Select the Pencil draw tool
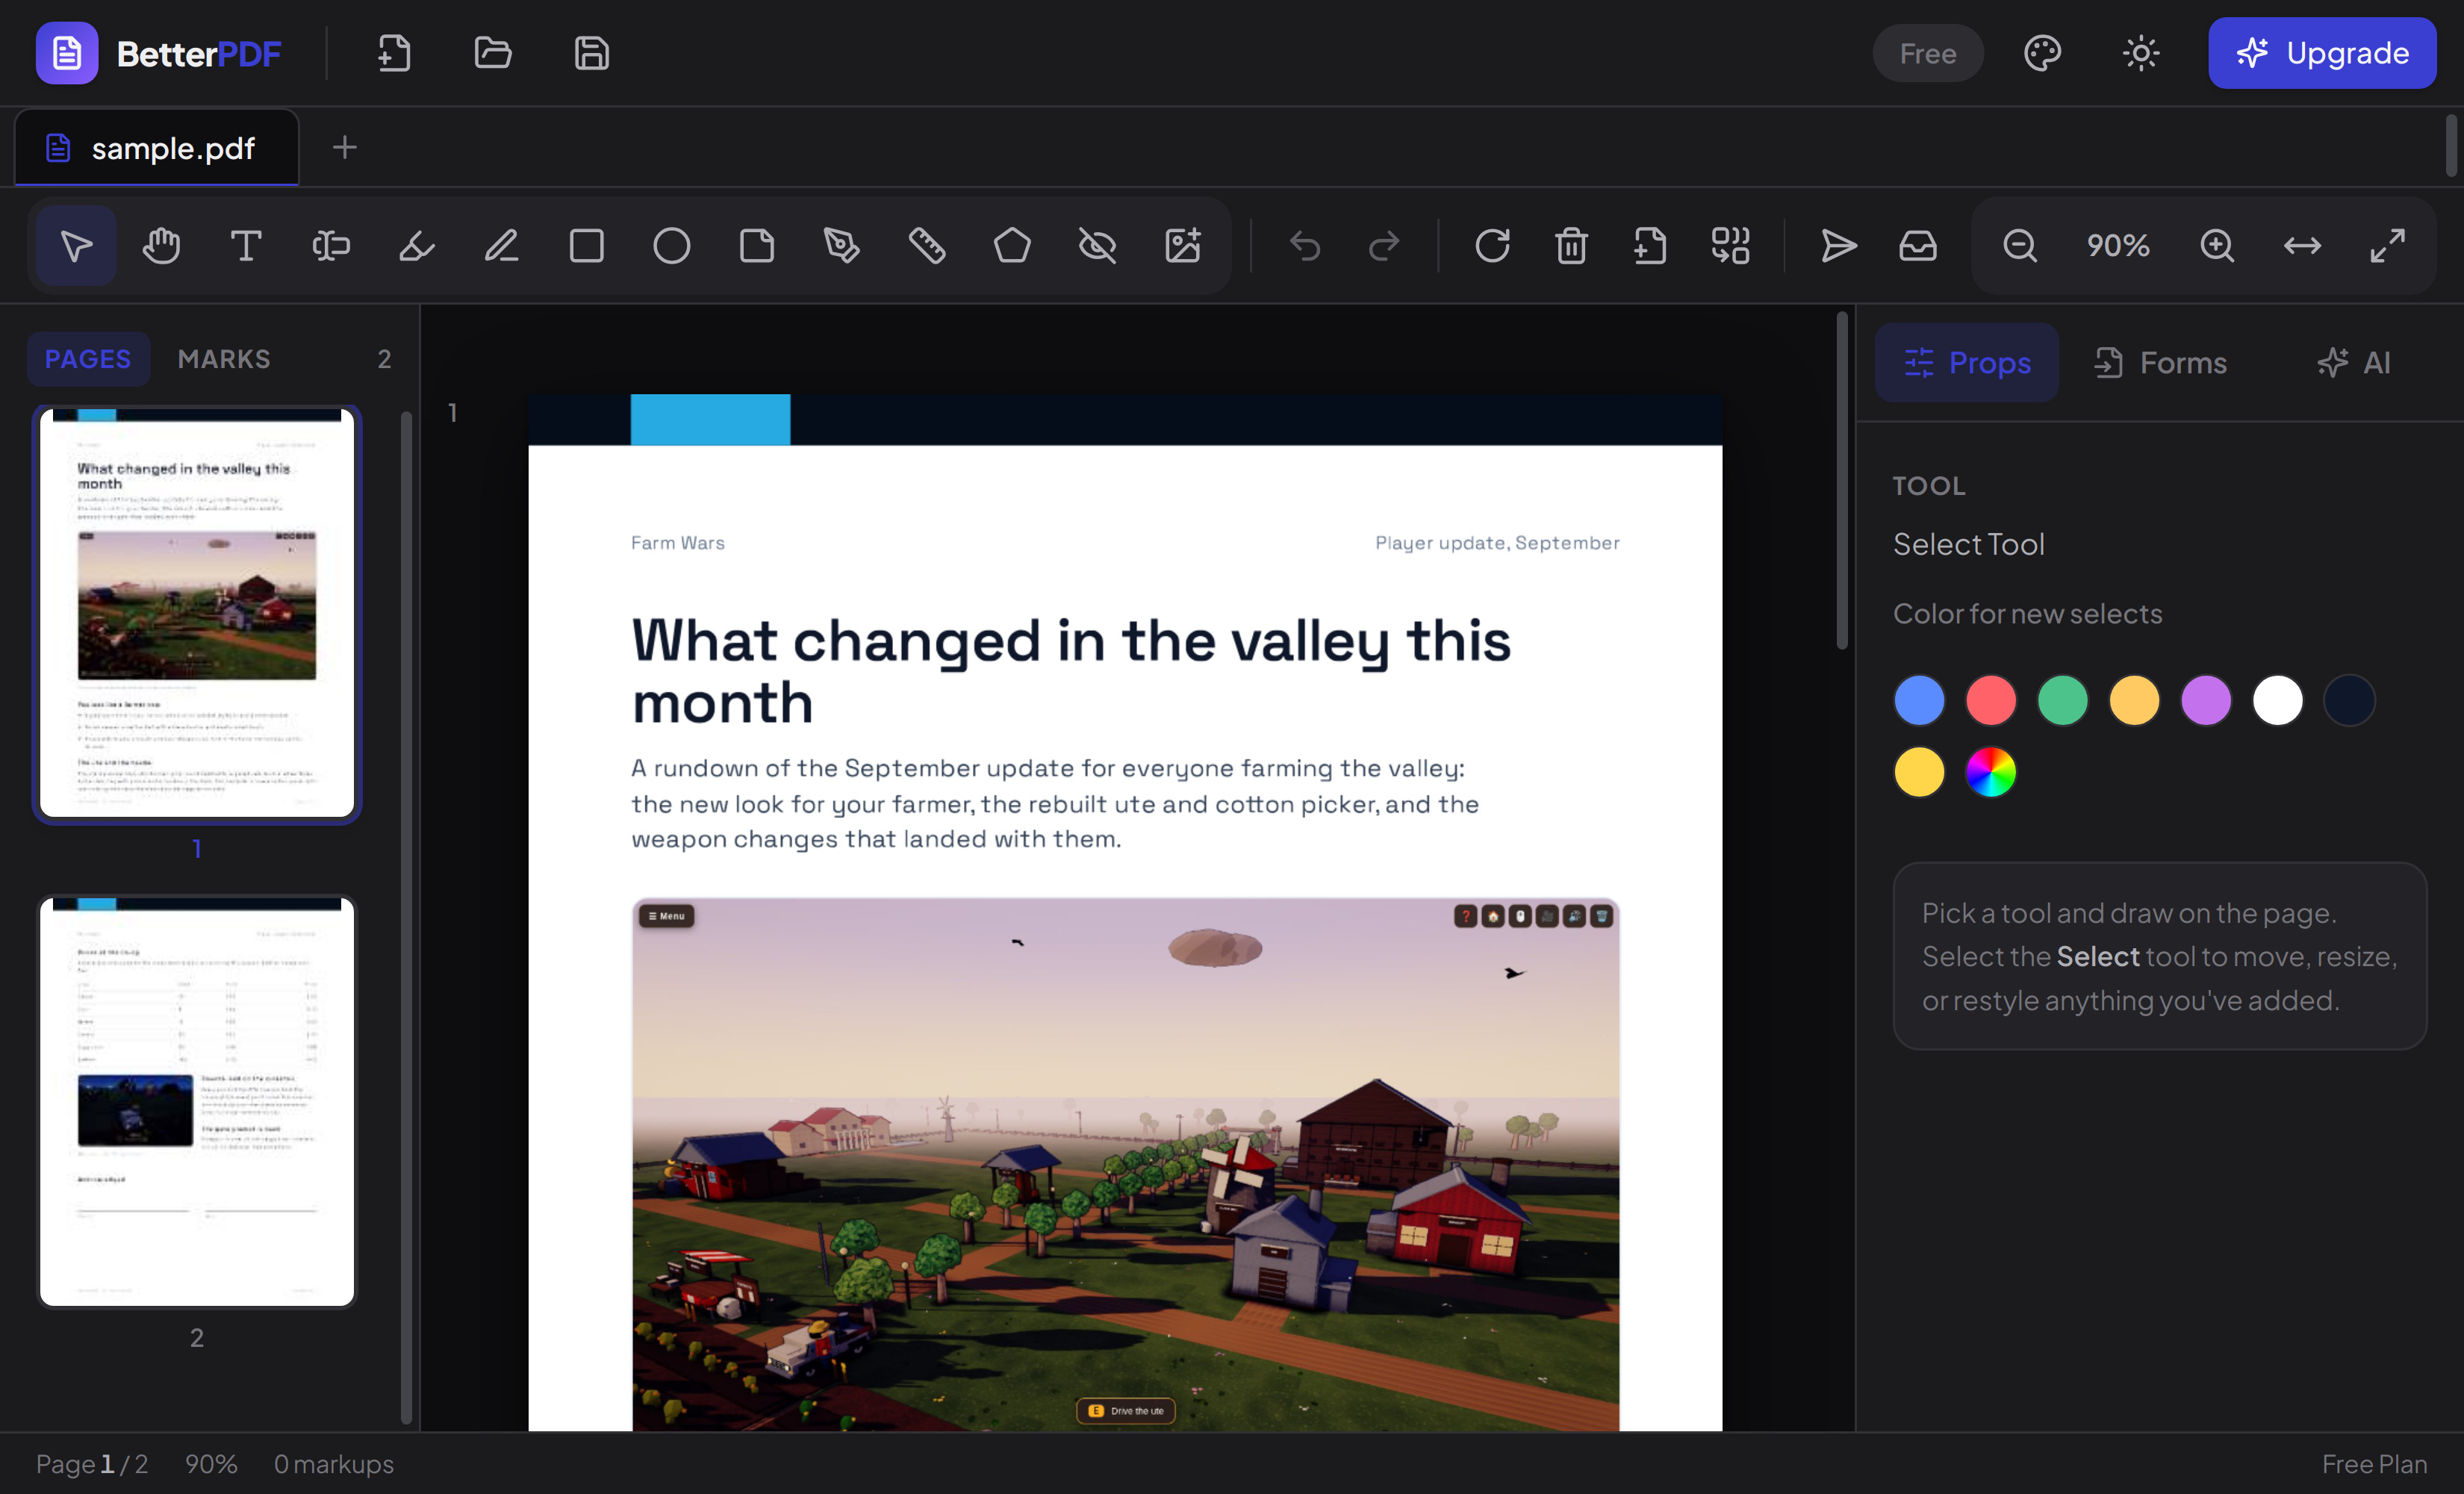This screenshot has height=1494, width=2464. tap(501, 246)
